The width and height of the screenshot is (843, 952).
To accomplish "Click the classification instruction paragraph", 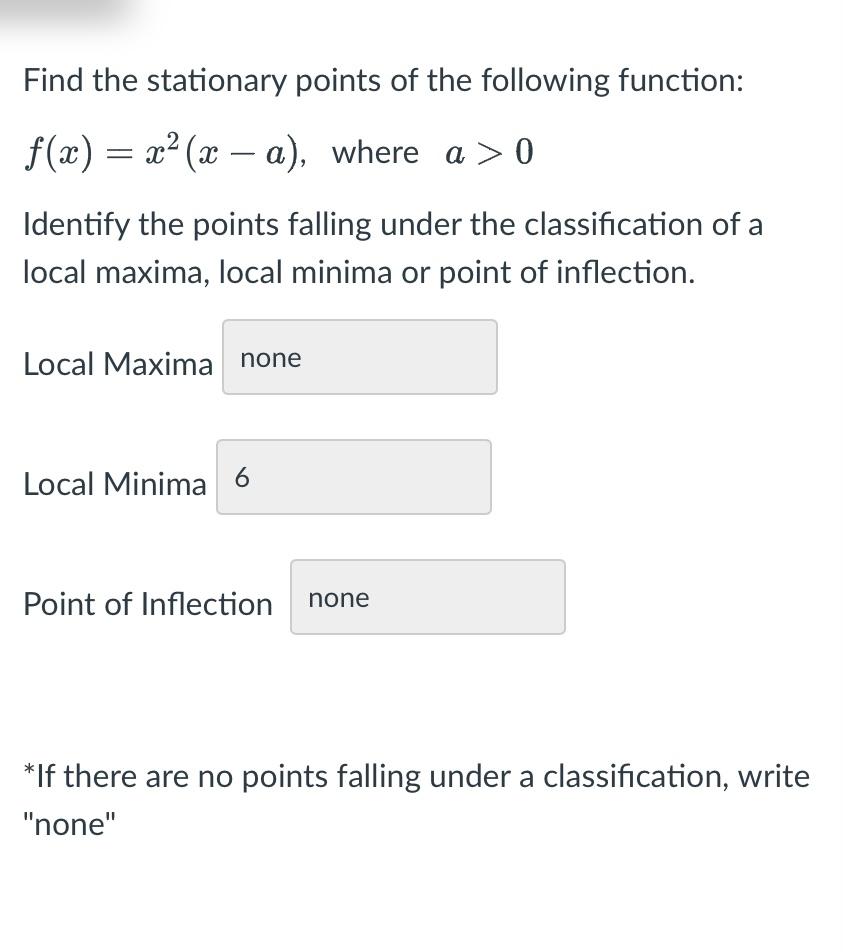I will coord(393,247).
